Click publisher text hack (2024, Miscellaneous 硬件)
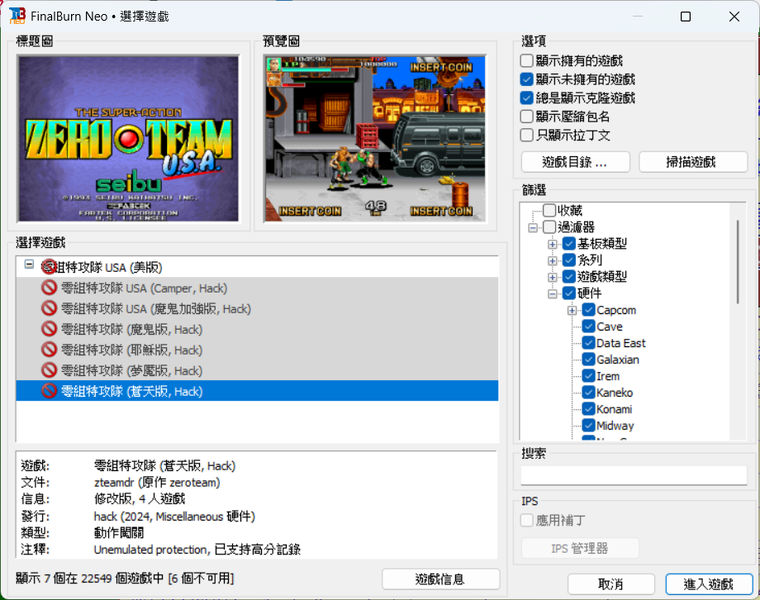This screenshot has height=600, width=760. (x=174, y=516)
